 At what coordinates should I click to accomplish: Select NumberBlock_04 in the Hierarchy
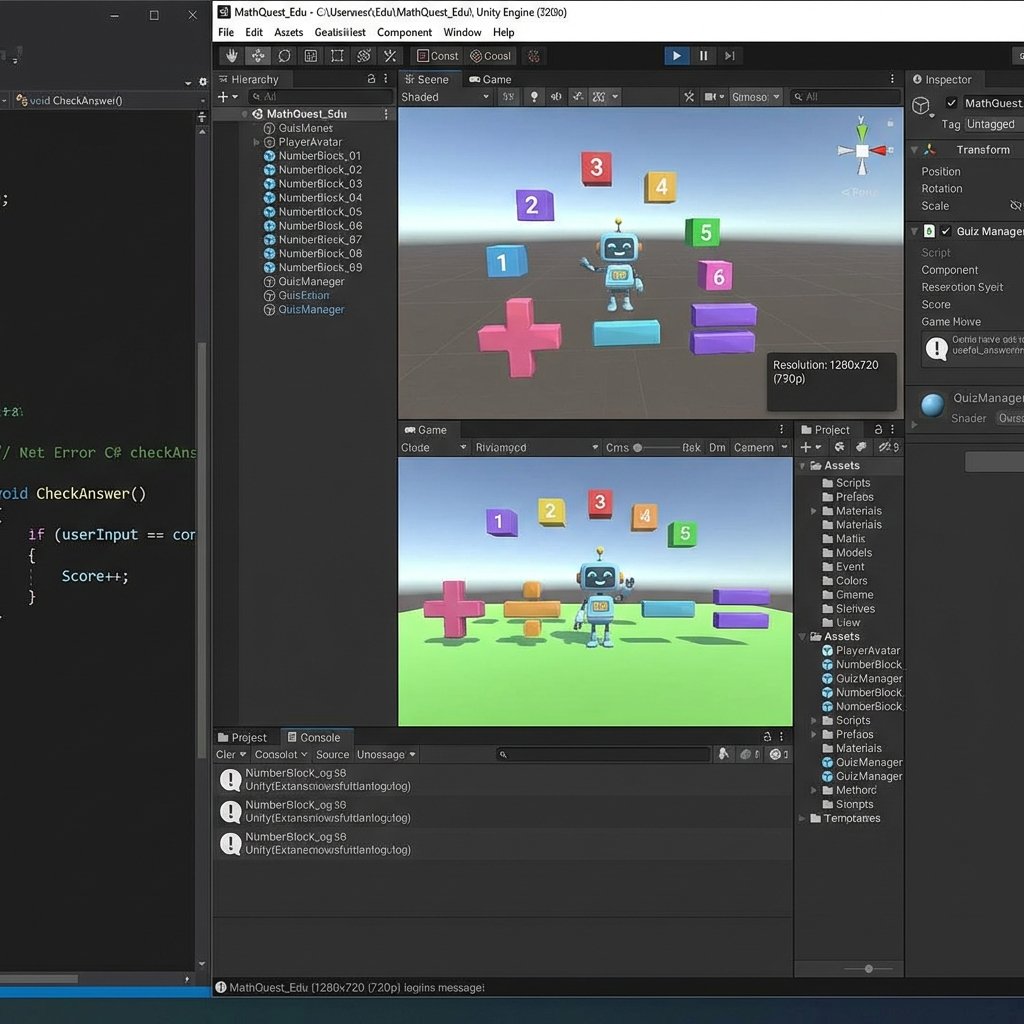(x=320, y=198)
